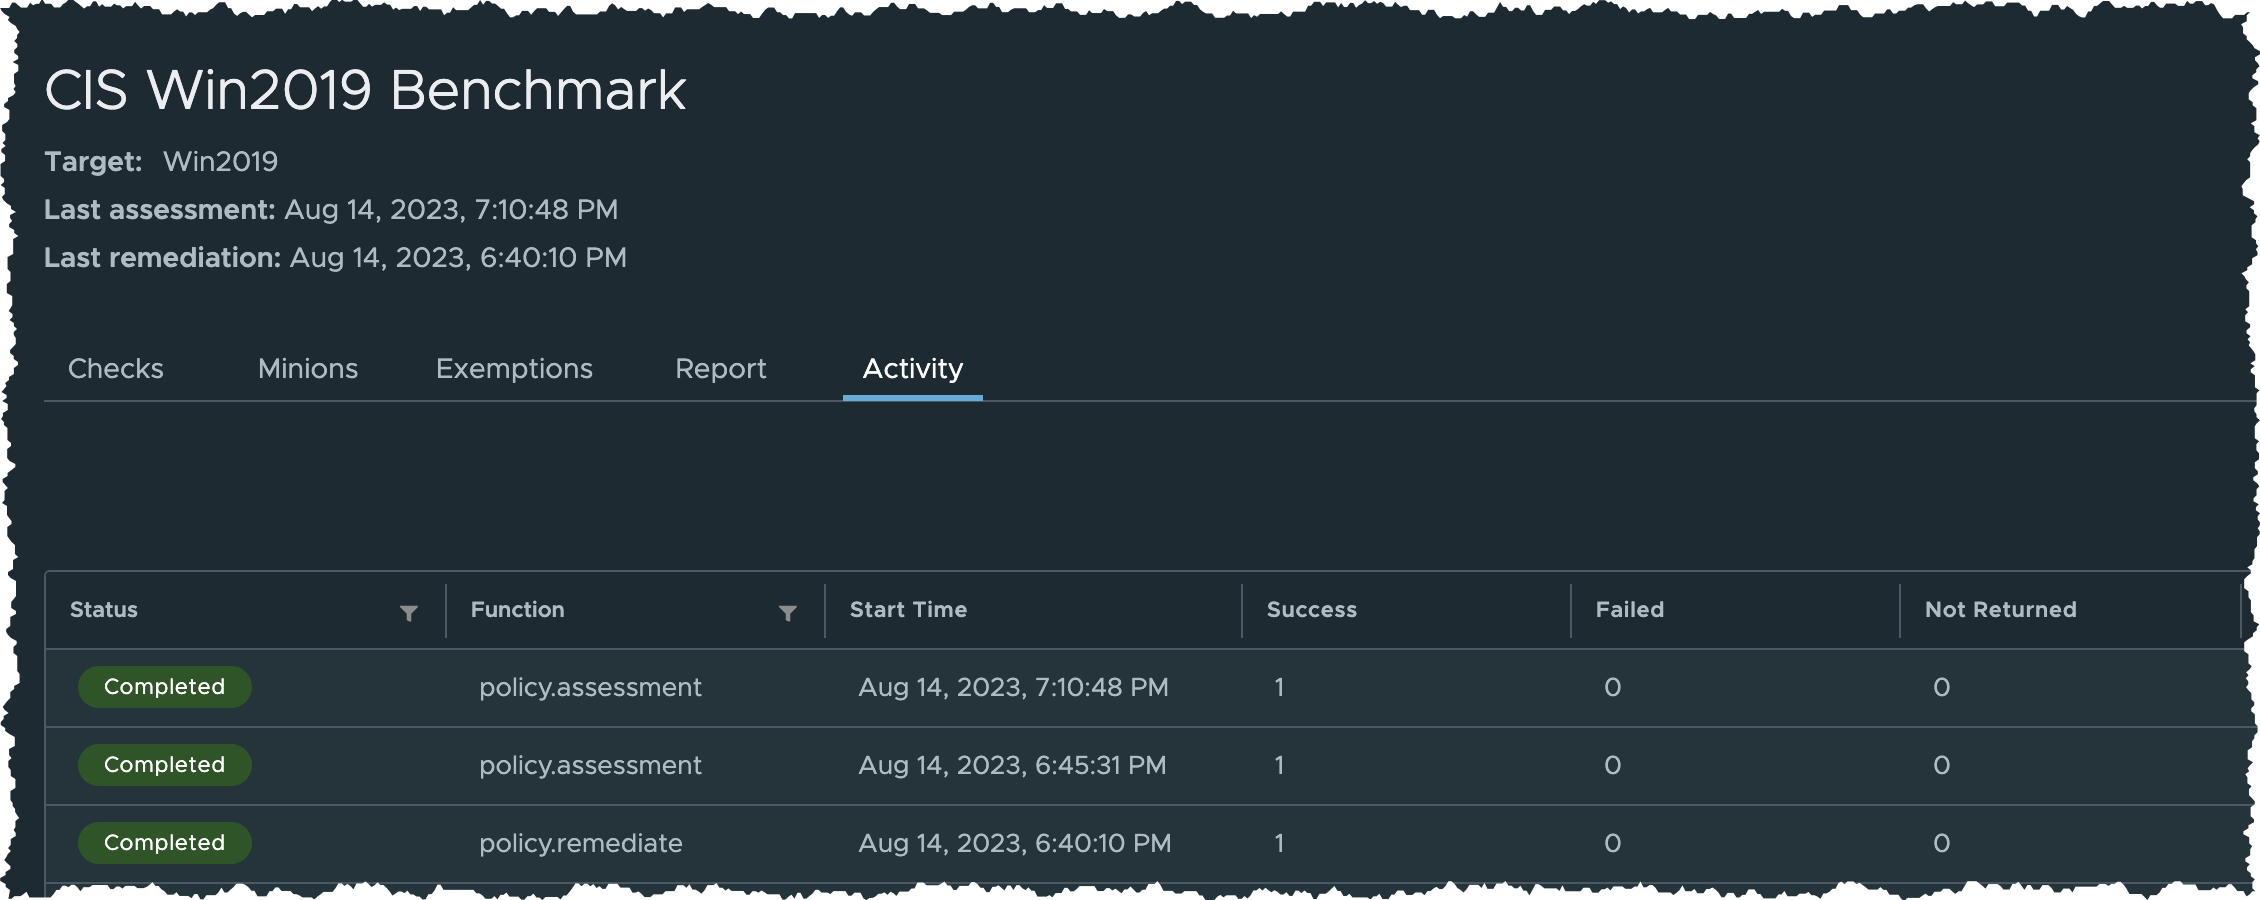Click Success value 1 in policy.remediate row

(x=1279, y=844)
